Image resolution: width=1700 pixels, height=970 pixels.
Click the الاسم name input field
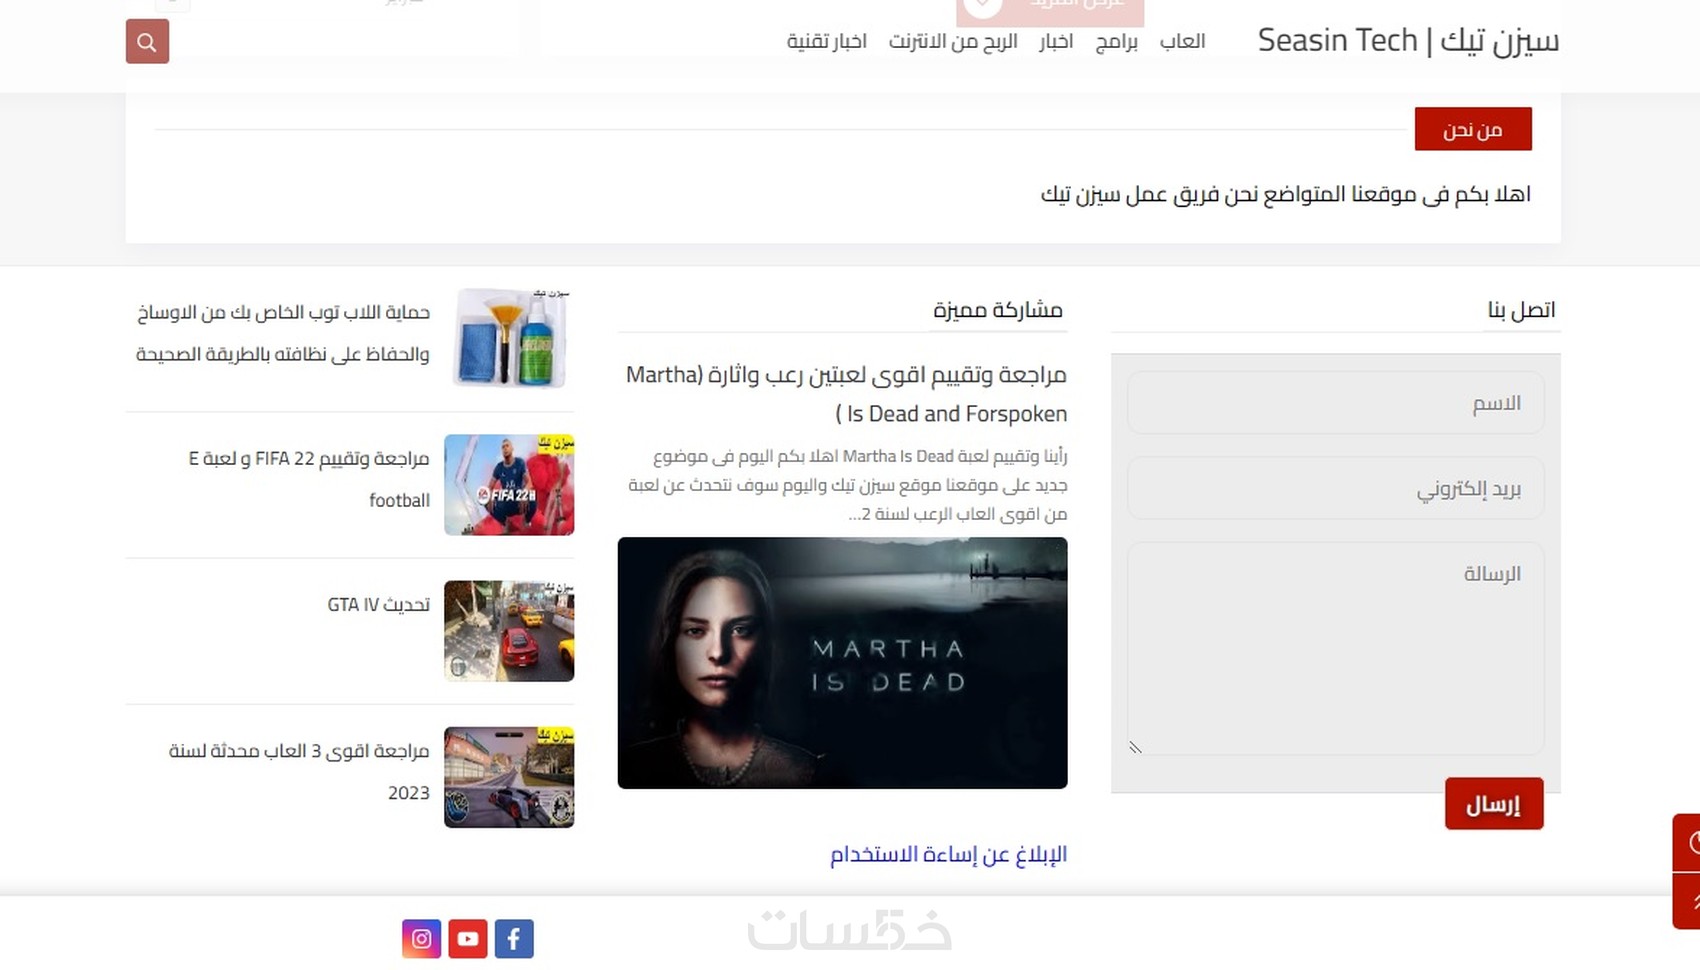point(1336,403)
